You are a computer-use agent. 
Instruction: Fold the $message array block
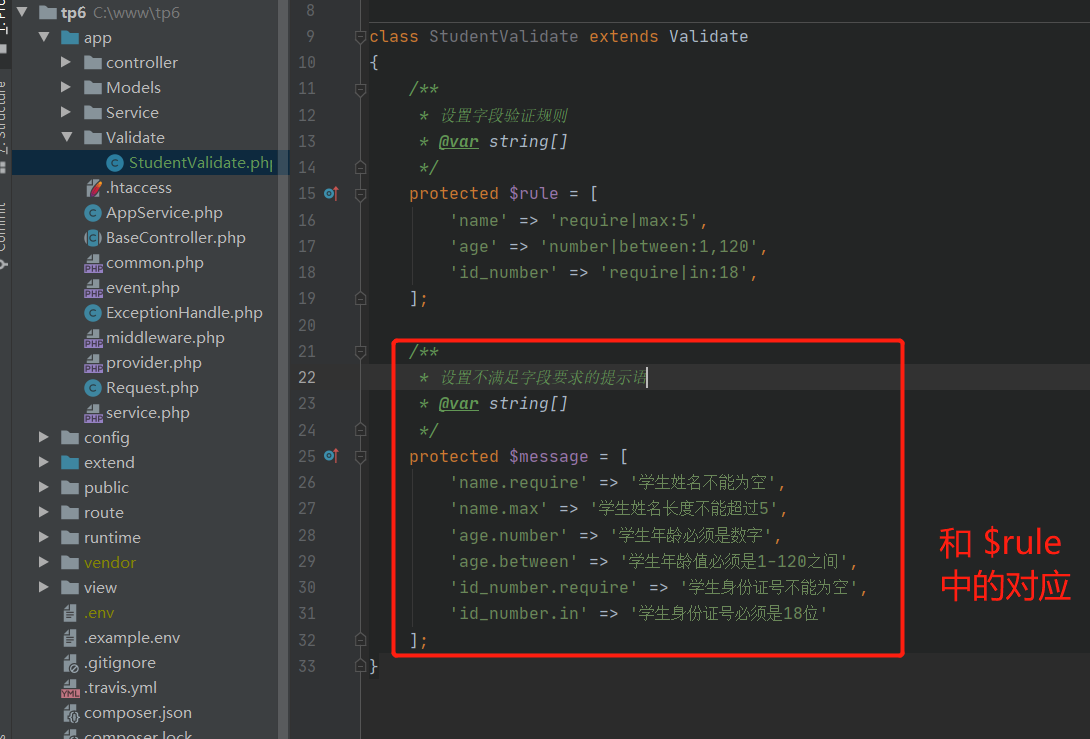(360, 457)
